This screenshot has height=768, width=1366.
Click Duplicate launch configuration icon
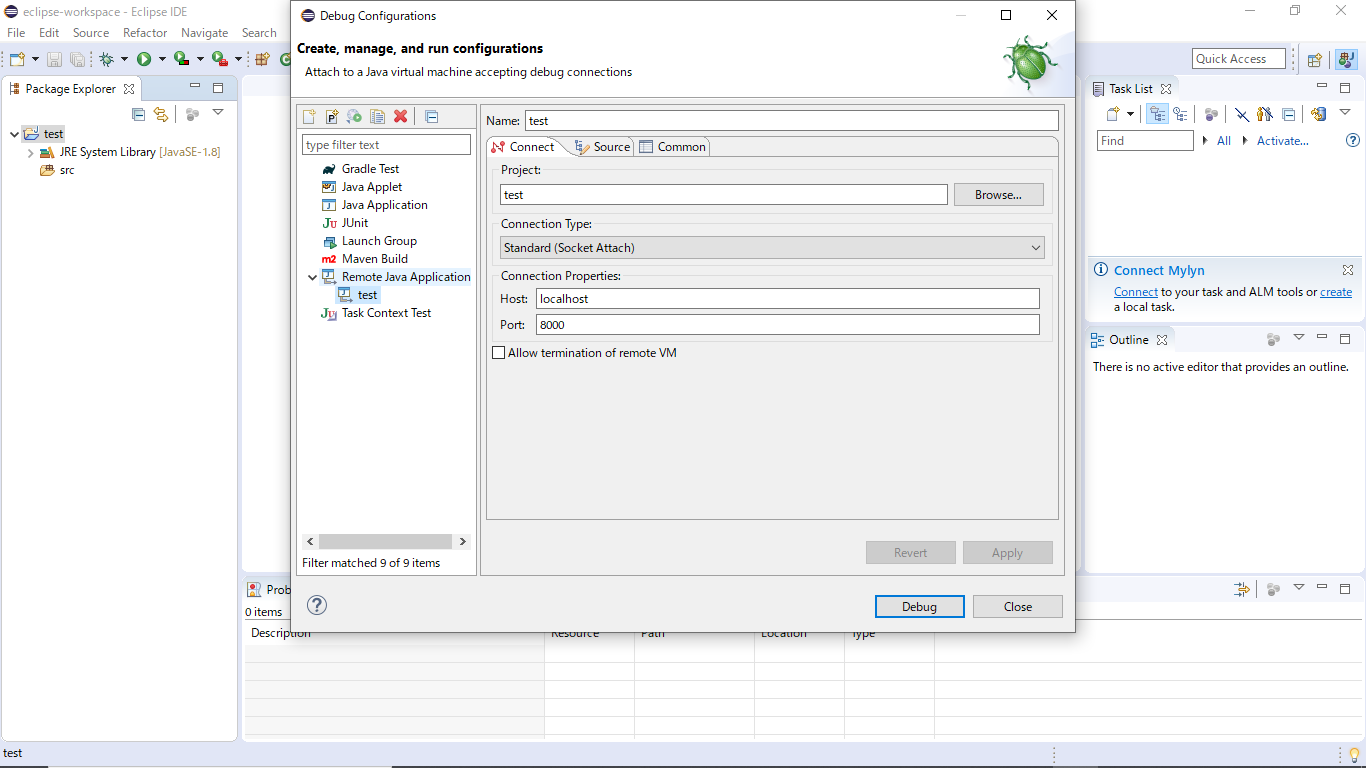pos(377,117)
